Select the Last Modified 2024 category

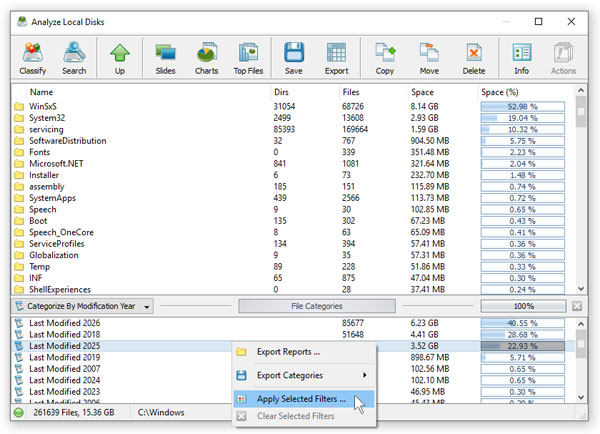pos(65,380)
